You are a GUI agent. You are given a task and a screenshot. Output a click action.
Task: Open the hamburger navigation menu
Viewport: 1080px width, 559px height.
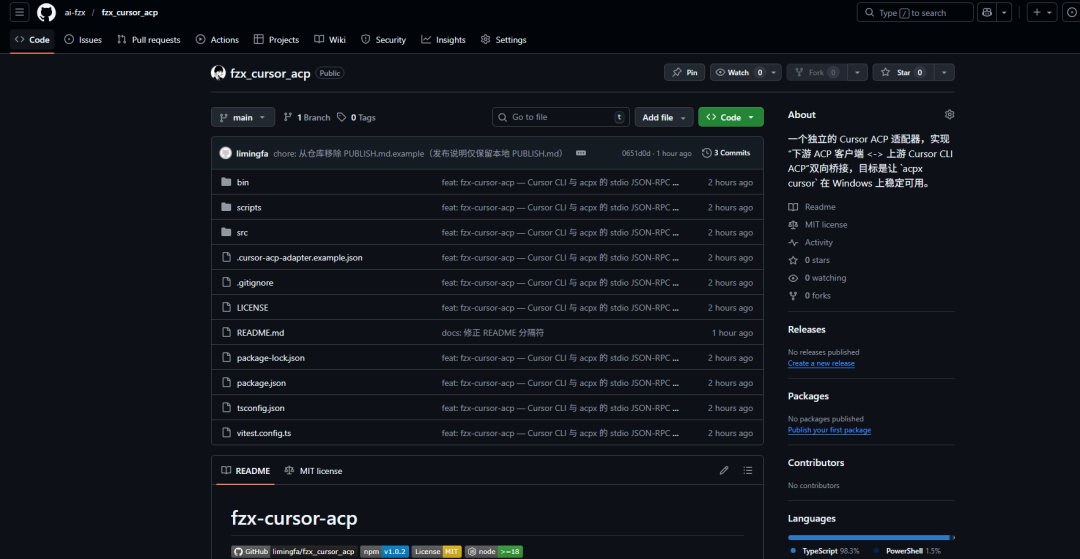click(19, 12)
